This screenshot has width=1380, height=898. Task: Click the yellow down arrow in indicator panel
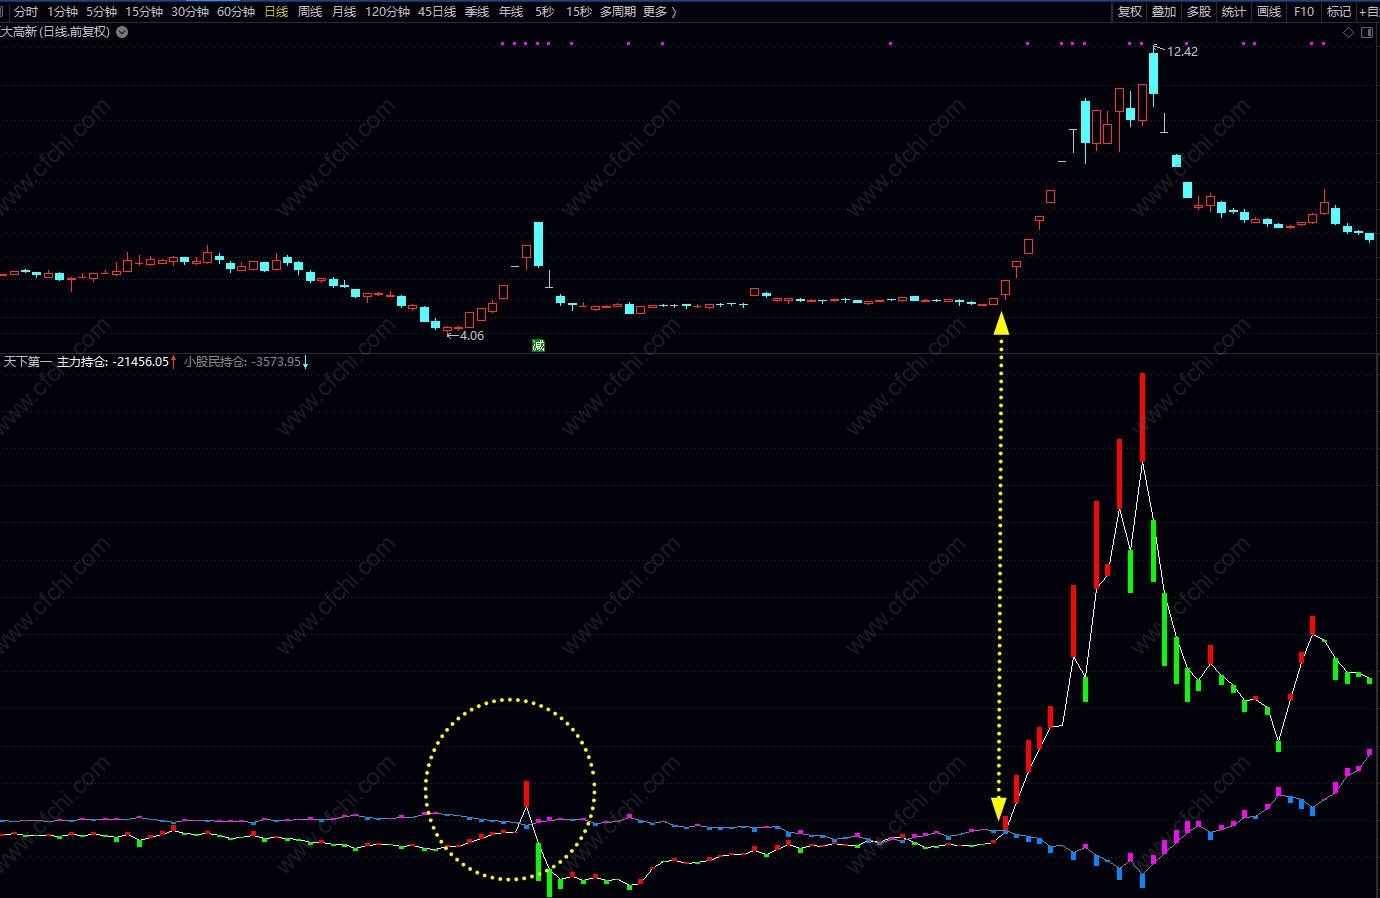click(998, 809)
